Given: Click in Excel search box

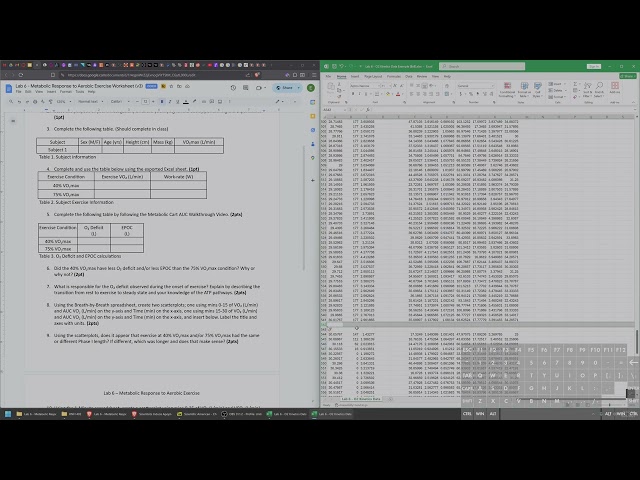Looking at the screenshot, I should 482,66.
